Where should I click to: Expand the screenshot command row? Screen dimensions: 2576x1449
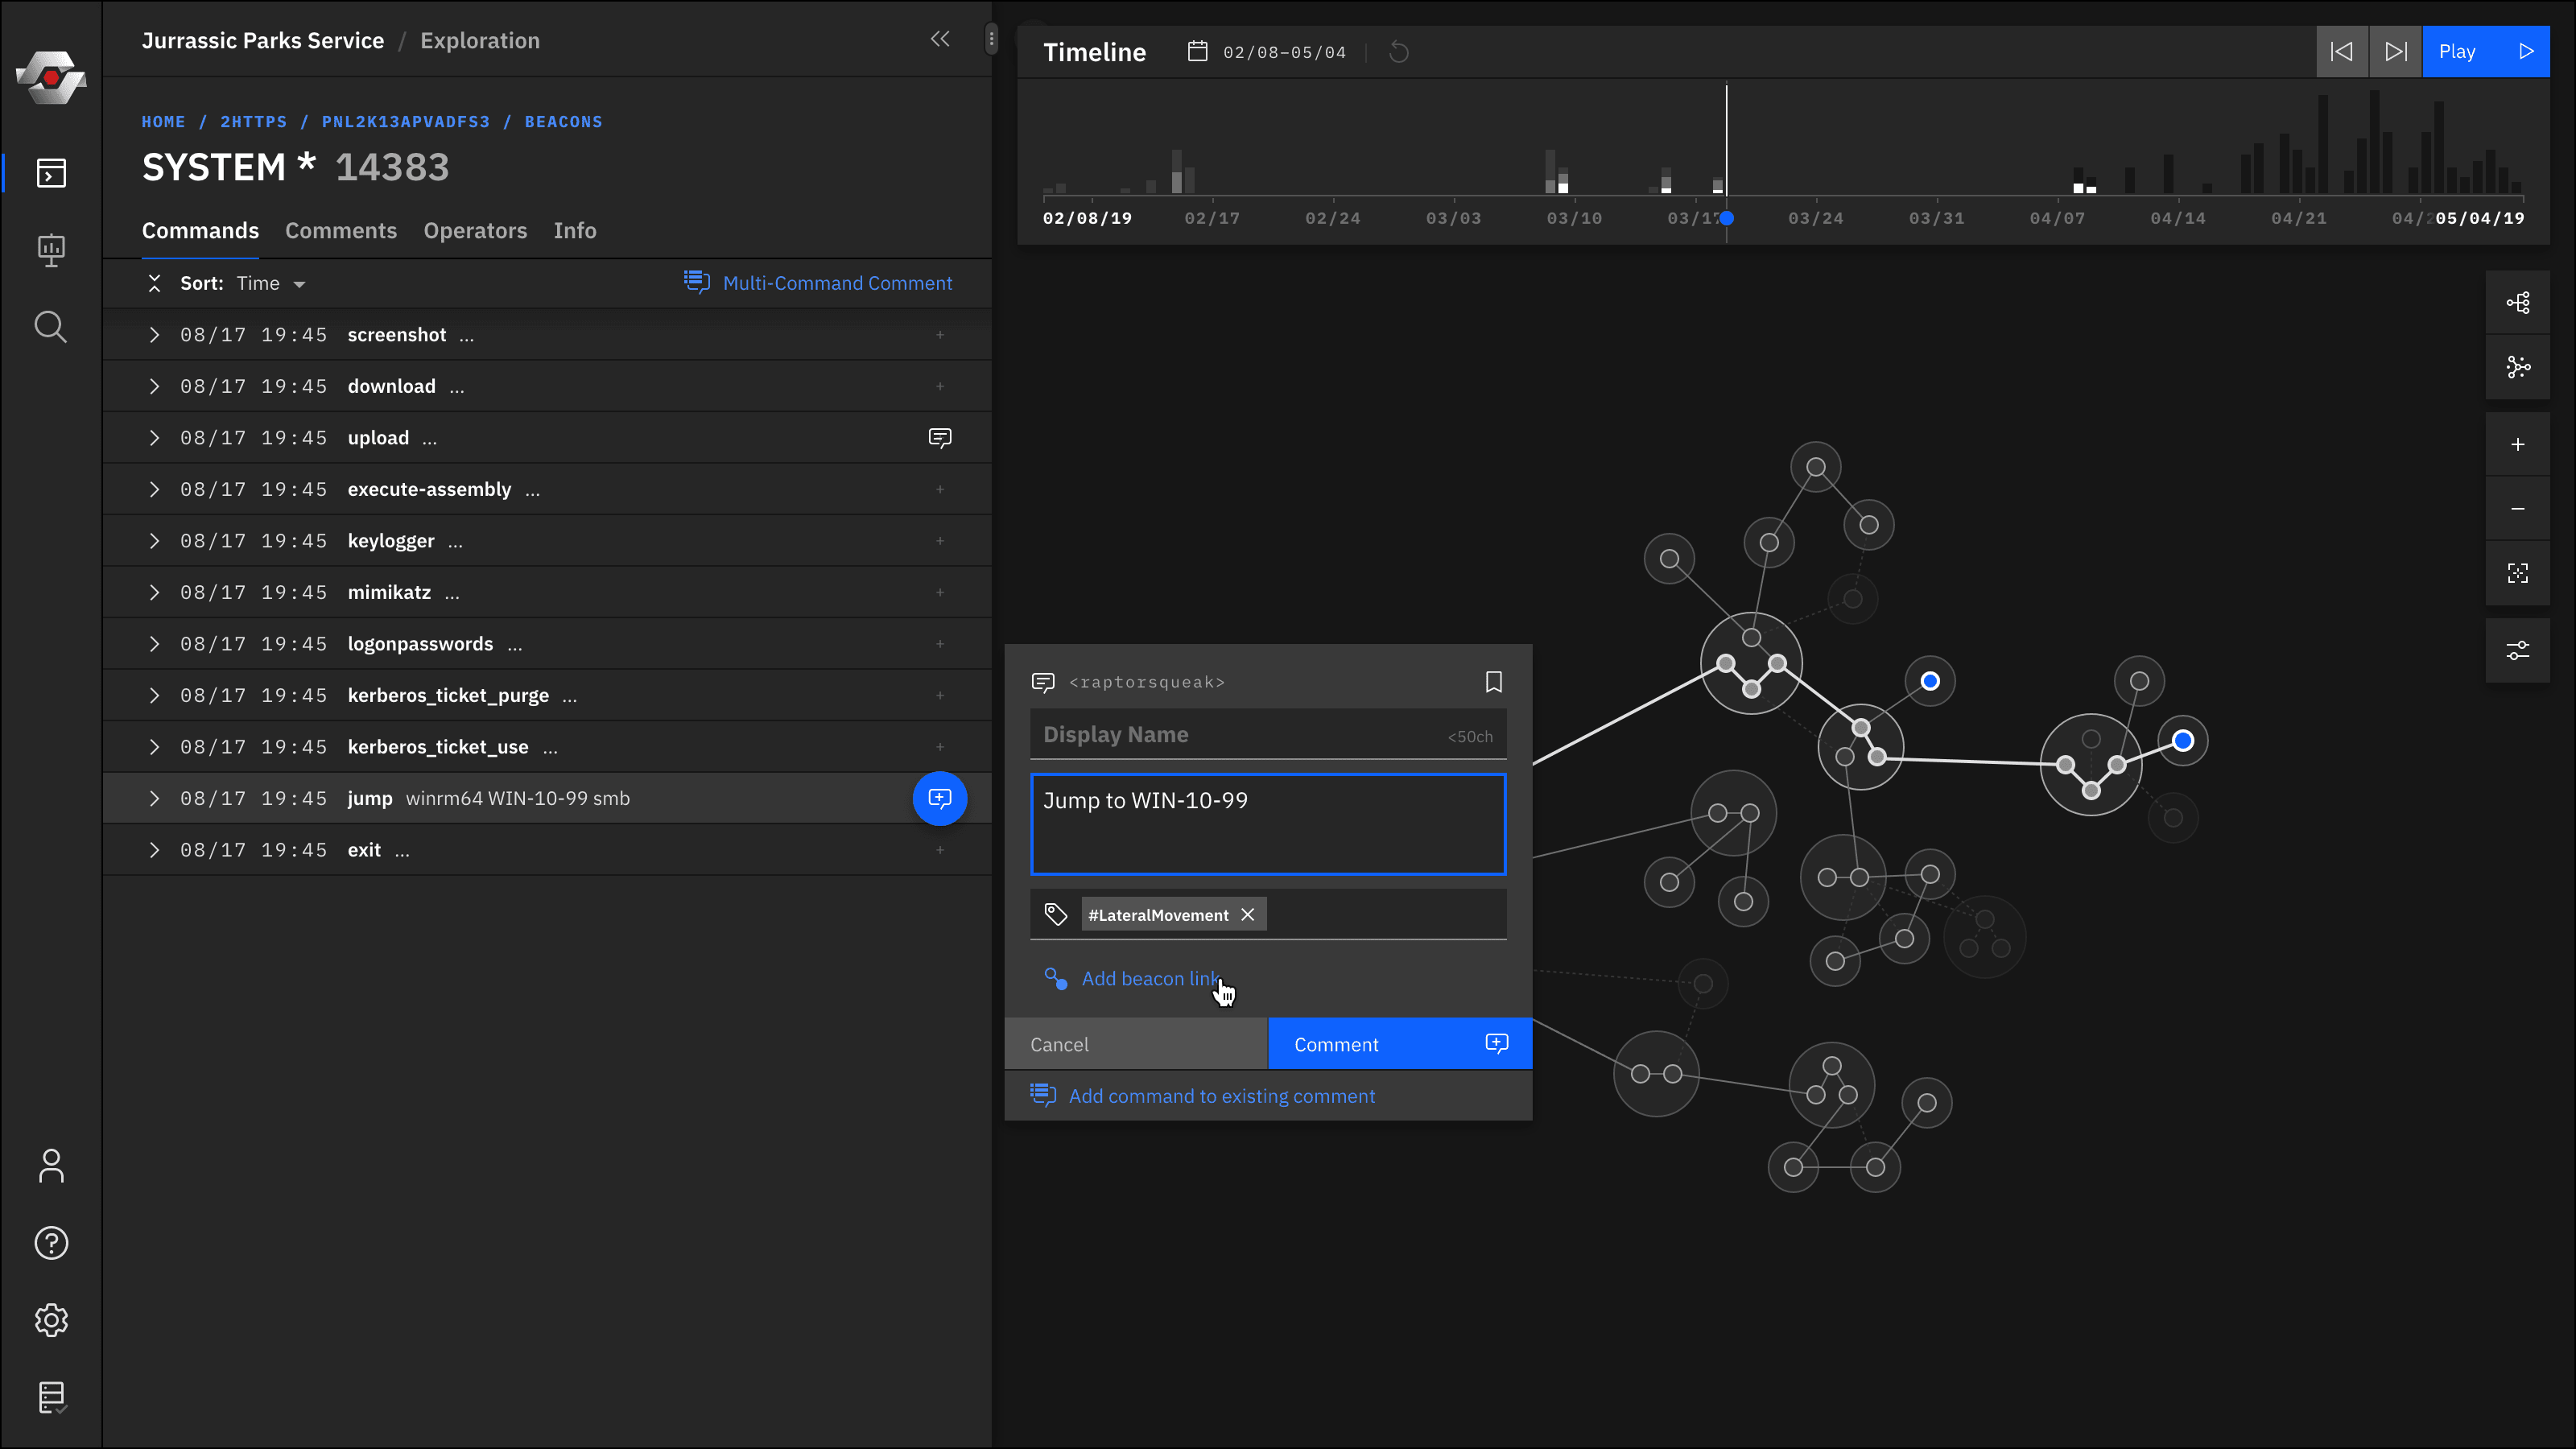coord(155,334)
